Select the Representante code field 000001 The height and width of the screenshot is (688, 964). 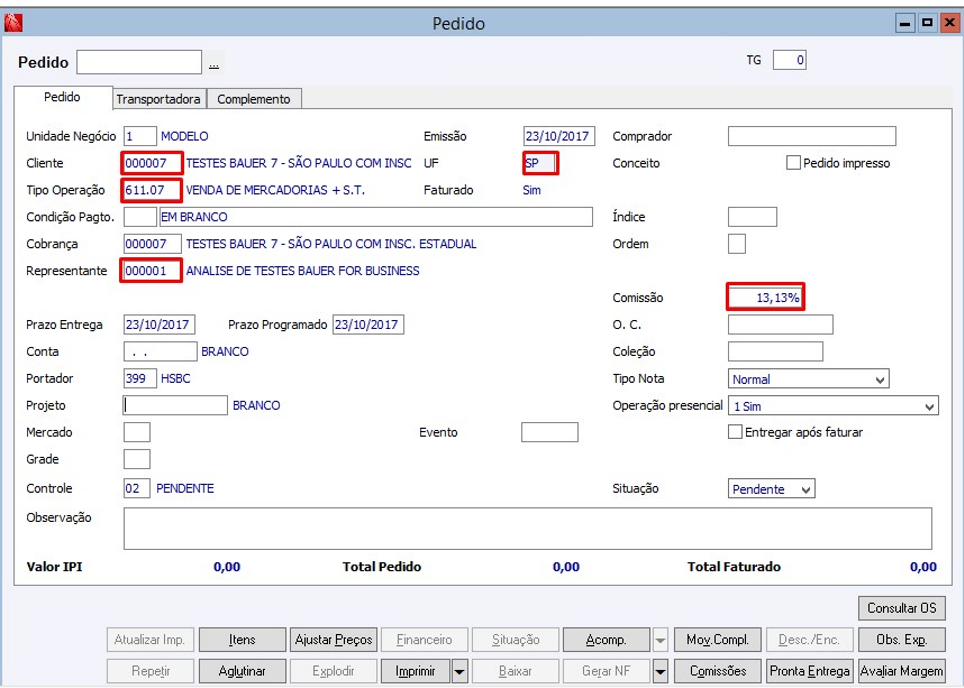pos(151,271)
